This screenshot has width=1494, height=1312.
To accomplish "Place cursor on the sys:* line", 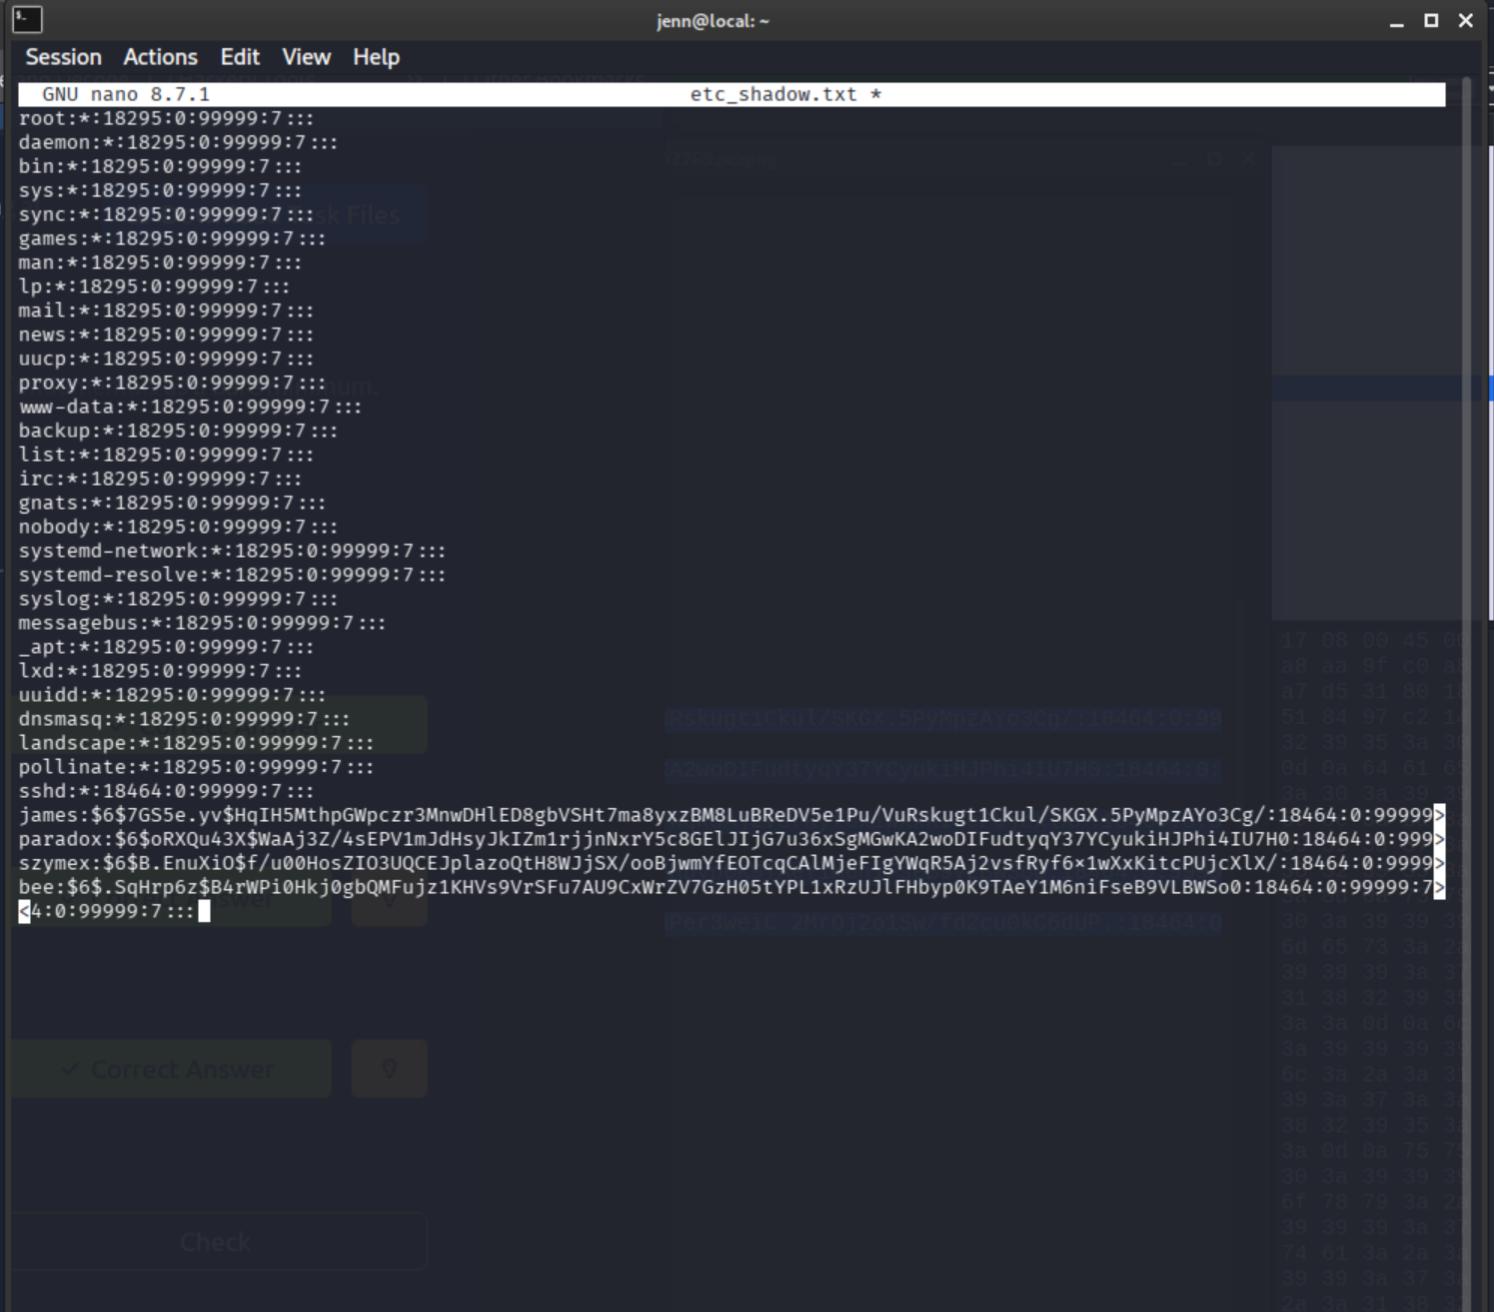I will tap(160, 190).
